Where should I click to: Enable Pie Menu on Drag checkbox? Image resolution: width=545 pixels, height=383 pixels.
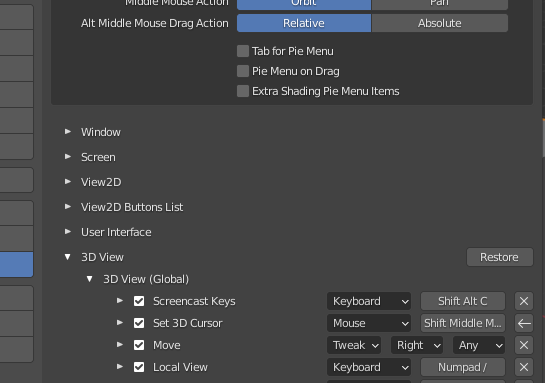click(x=243, y=71)
